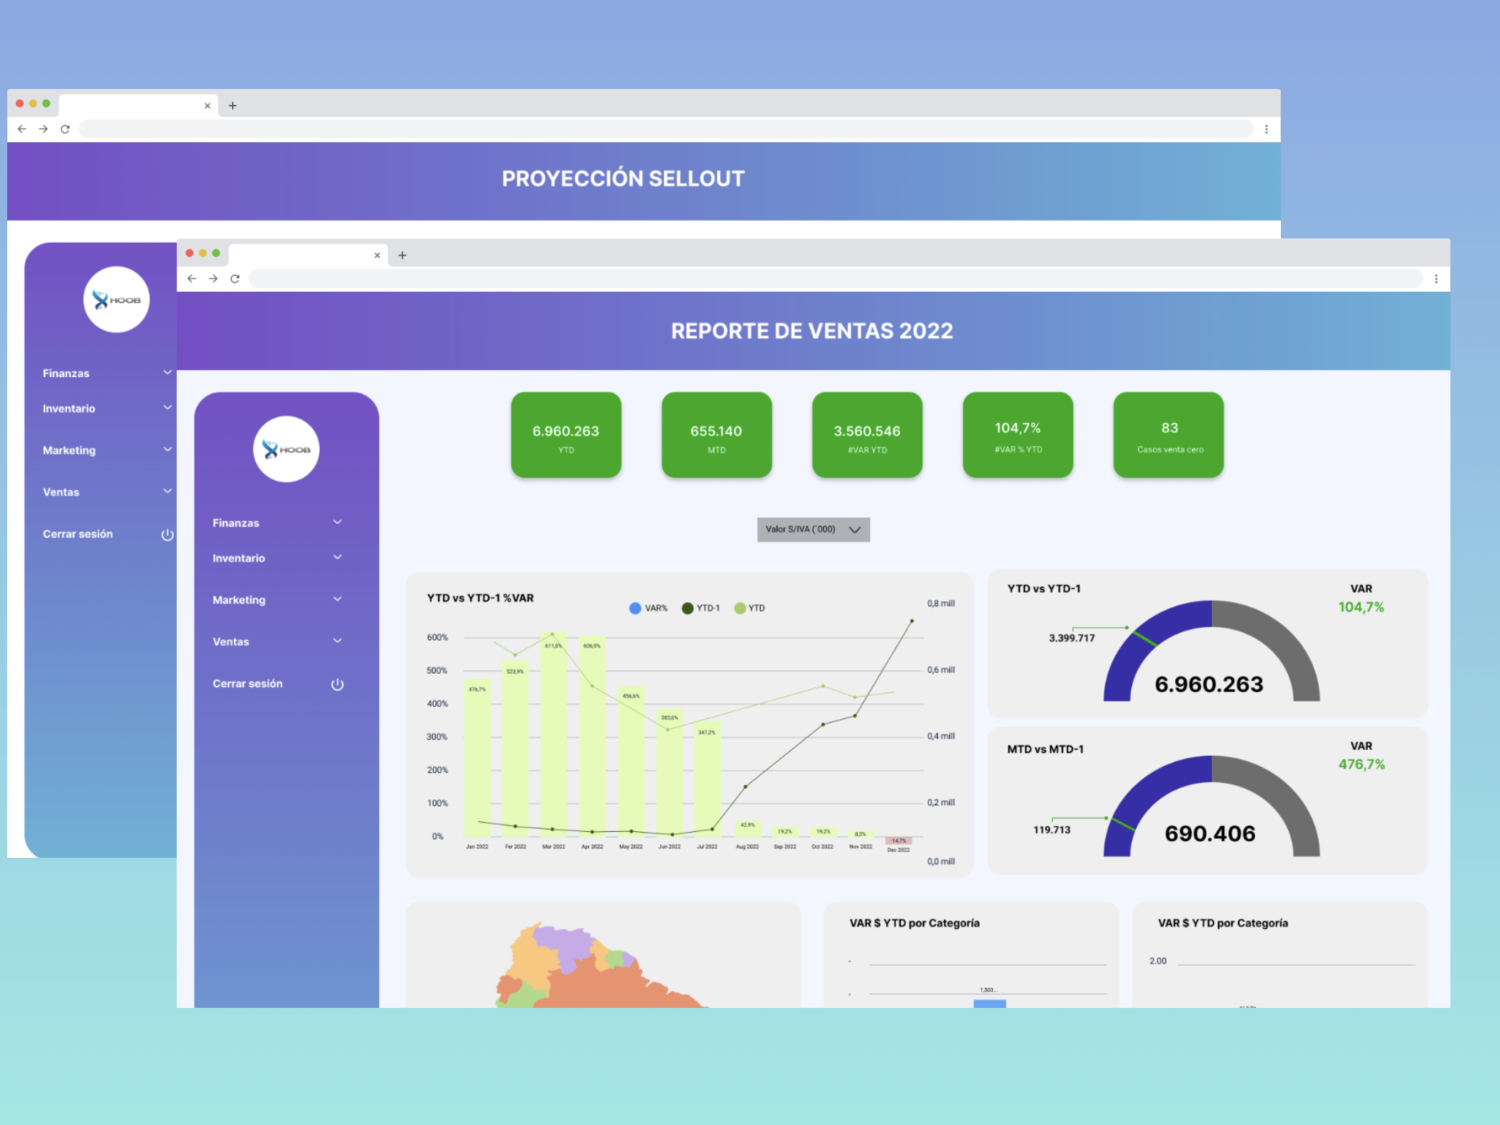
Task: Expand the Inventario chevron in front sidebar
Action: 337,557
